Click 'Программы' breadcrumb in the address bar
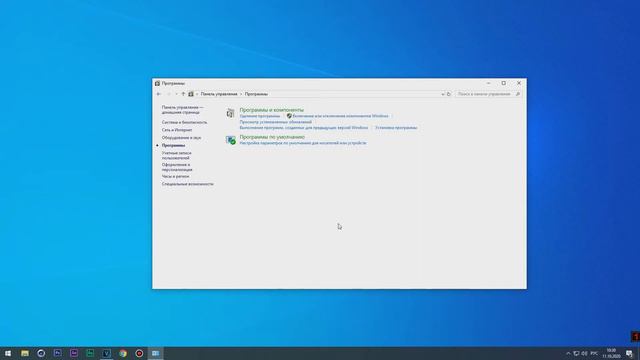 (x=256, y=94)
